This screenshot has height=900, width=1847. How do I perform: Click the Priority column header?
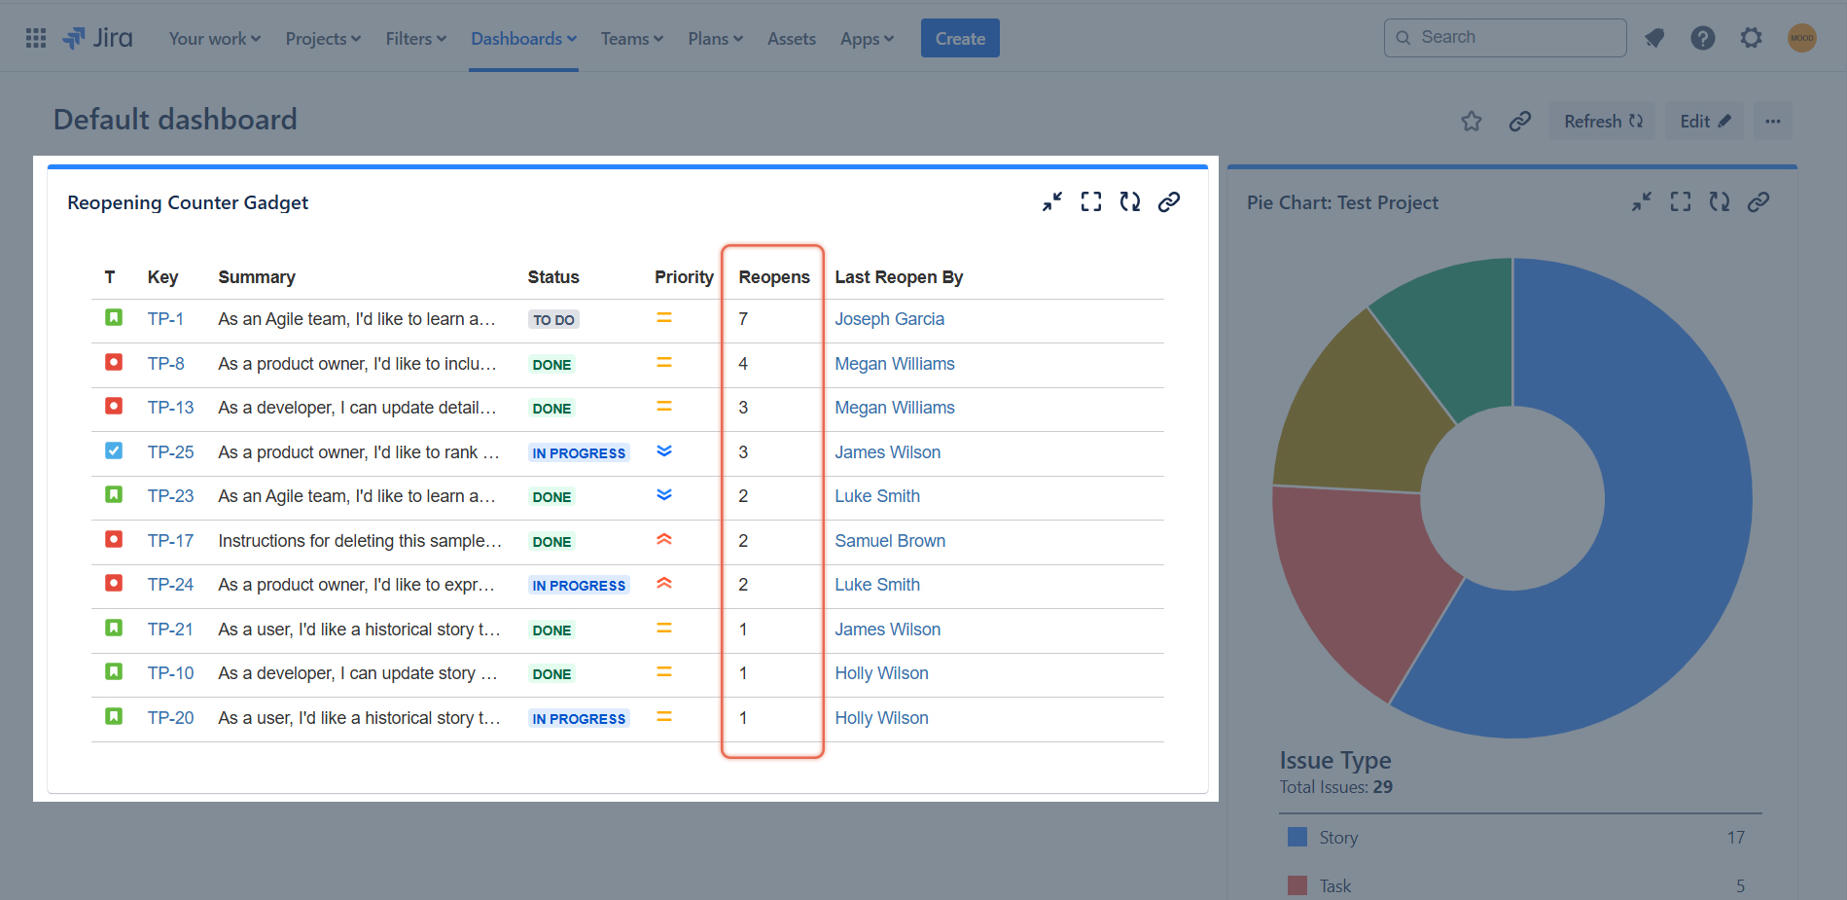[x=684, y=277]
